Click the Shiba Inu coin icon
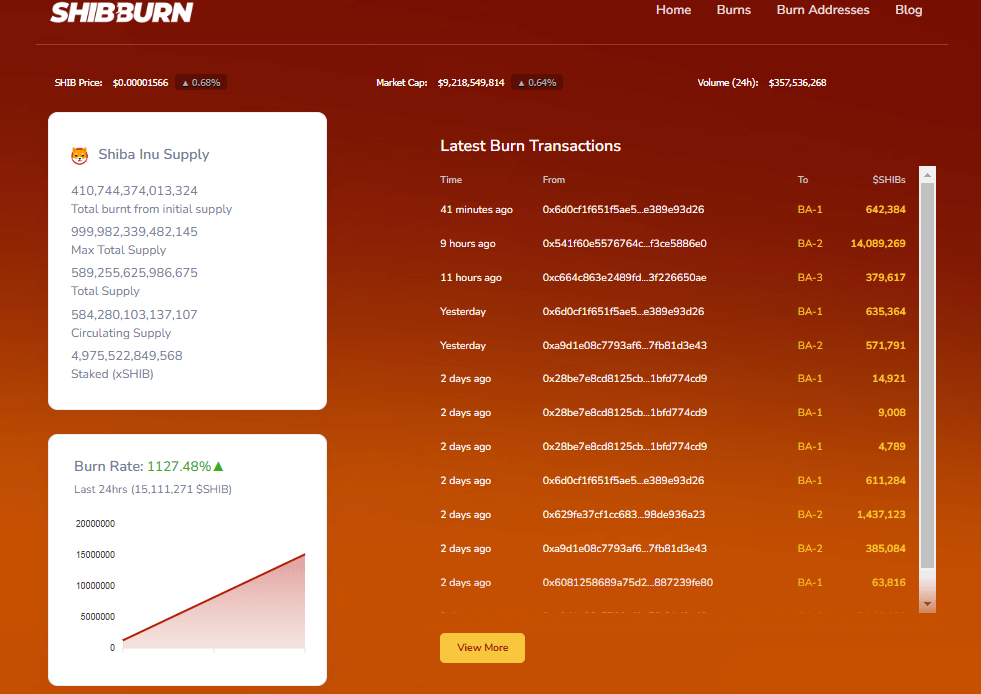 click(80, 155)
